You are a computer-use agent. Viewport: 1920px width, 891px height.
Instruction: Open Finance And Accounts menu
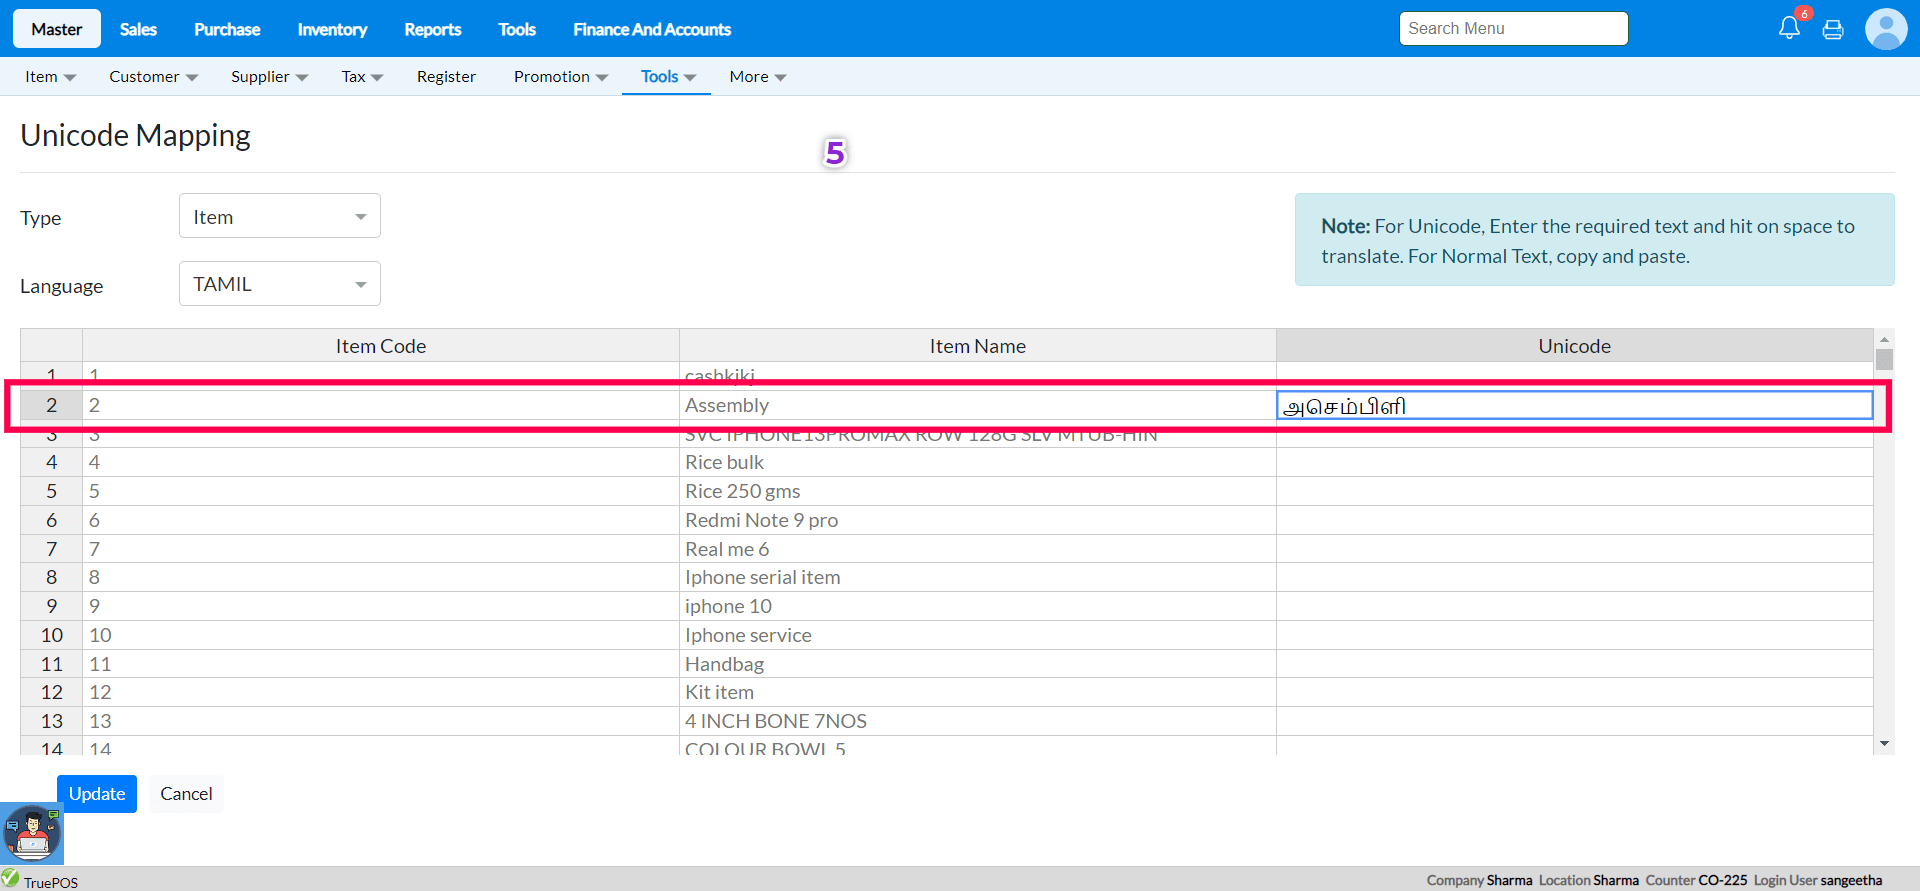pos(651,29)
